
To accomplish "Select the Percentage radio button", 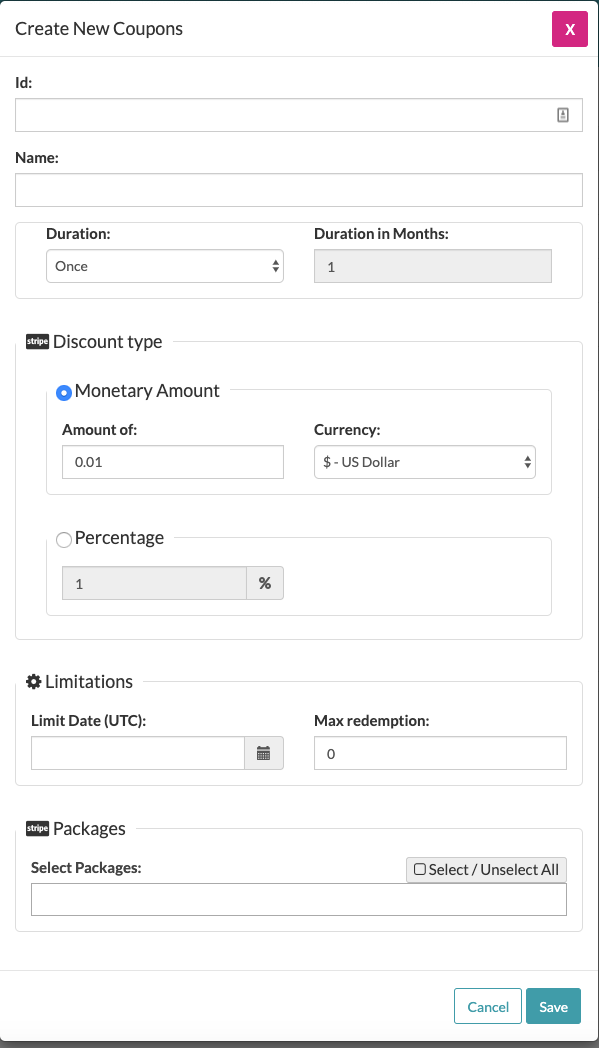I will [64, 540].
